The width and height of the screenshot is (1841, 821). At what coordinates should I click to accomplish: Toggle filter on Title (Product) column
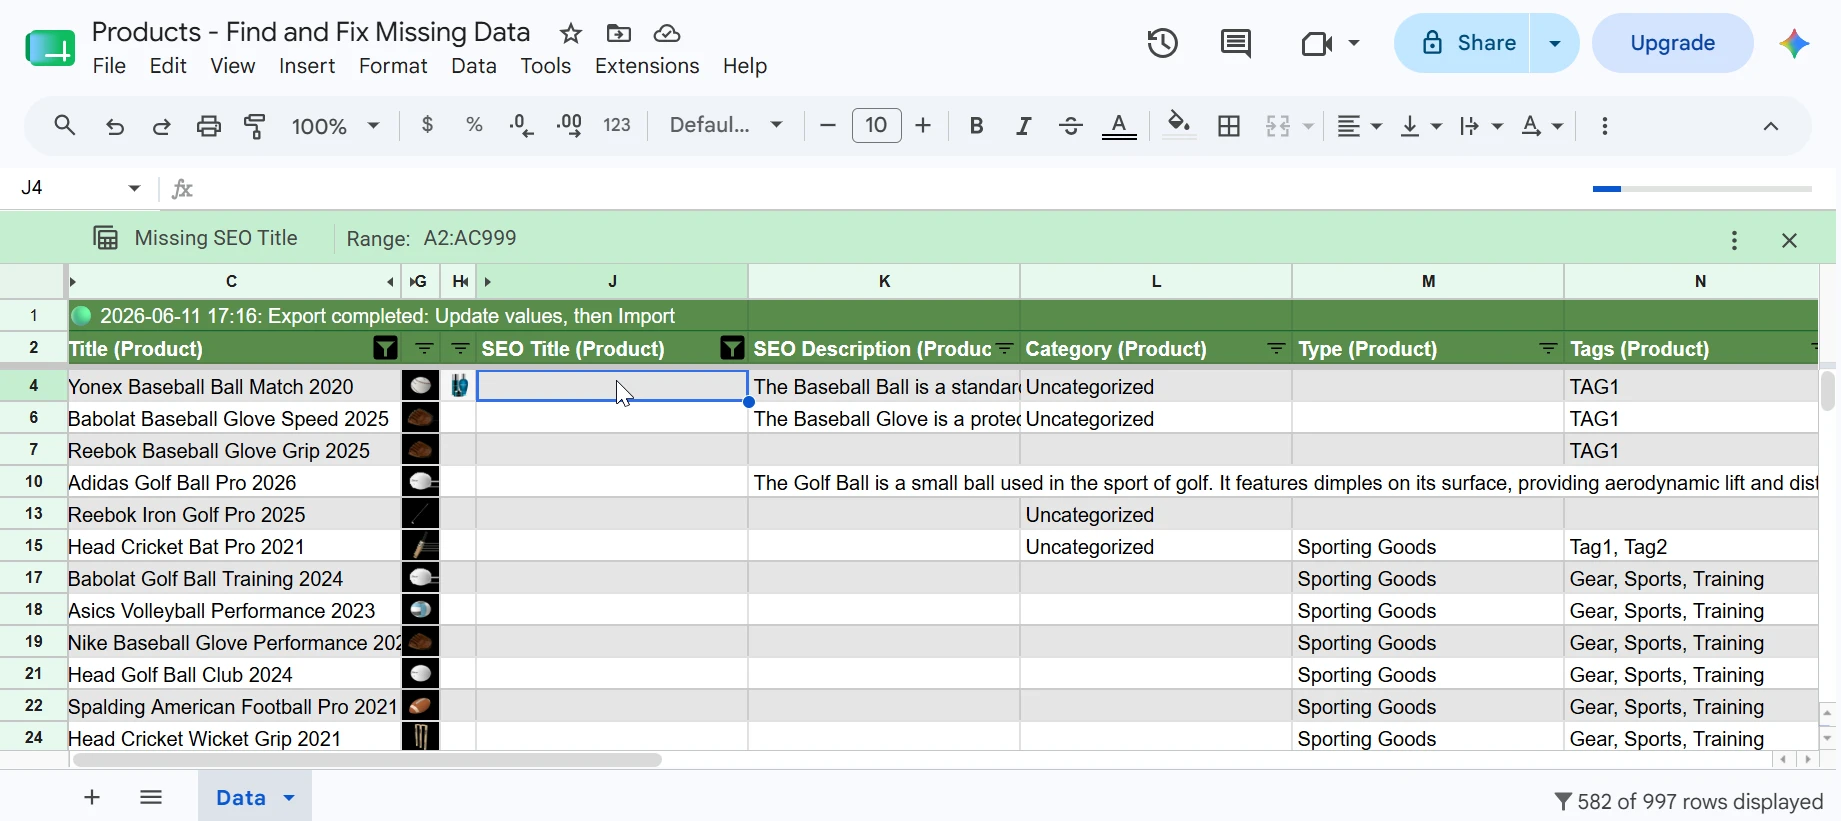click(x=385, y=349)
